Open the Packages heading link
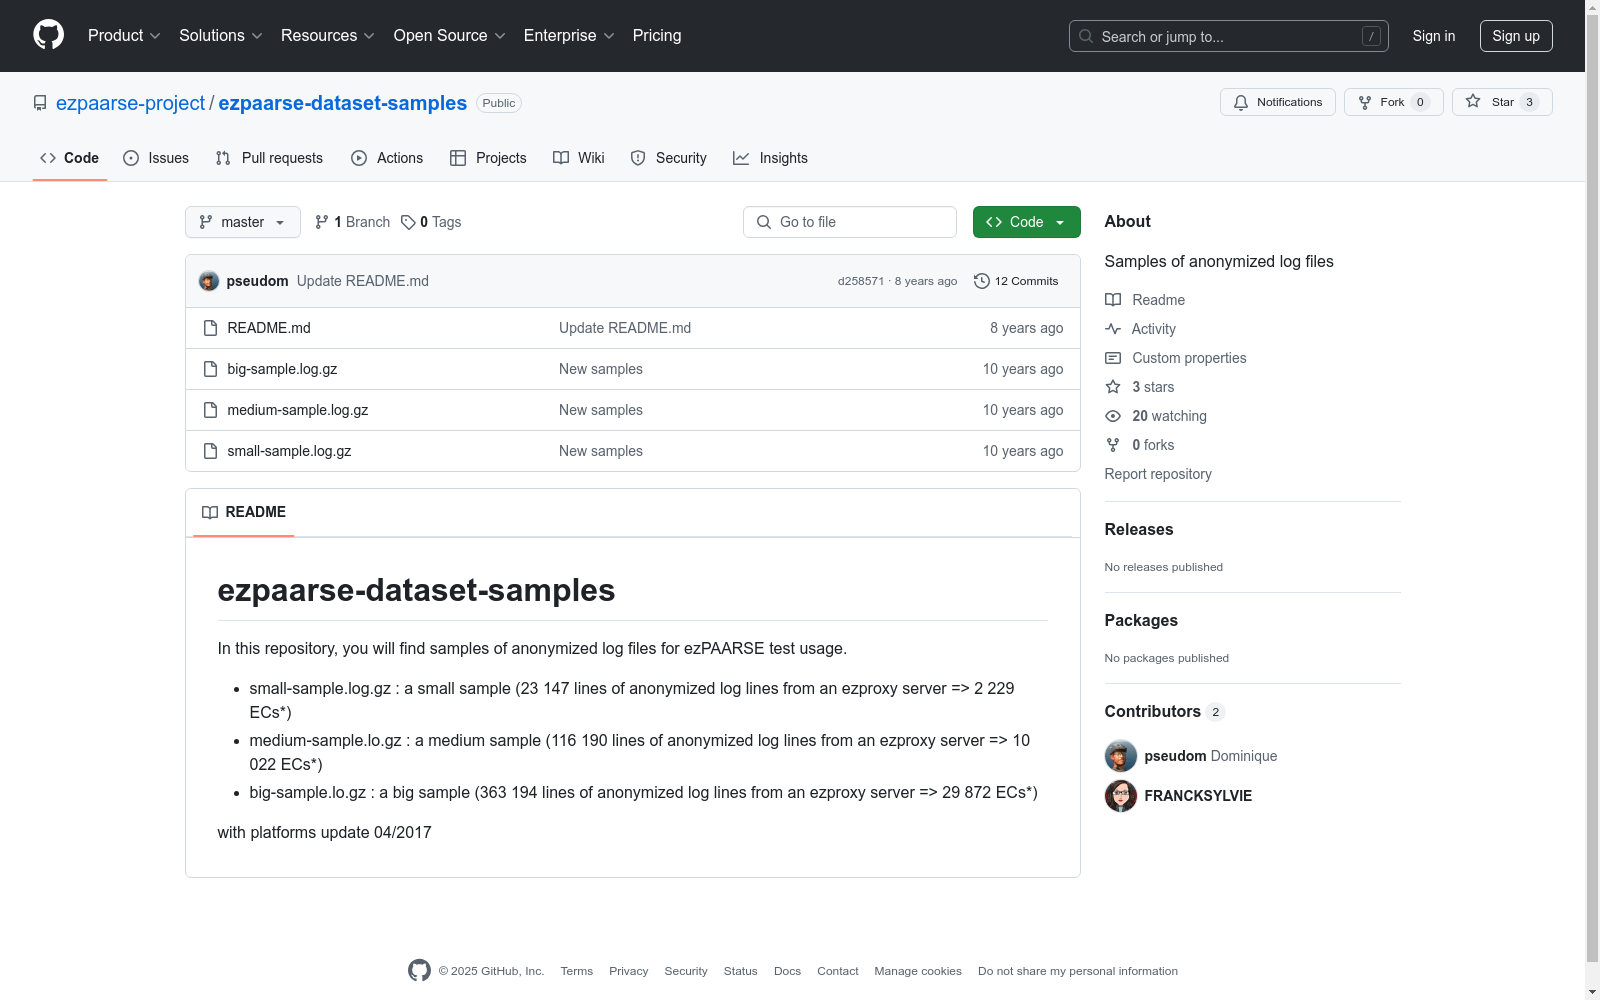Image resolution: width=1600 pixels, height=1000 pixels. pos(1141,620)
